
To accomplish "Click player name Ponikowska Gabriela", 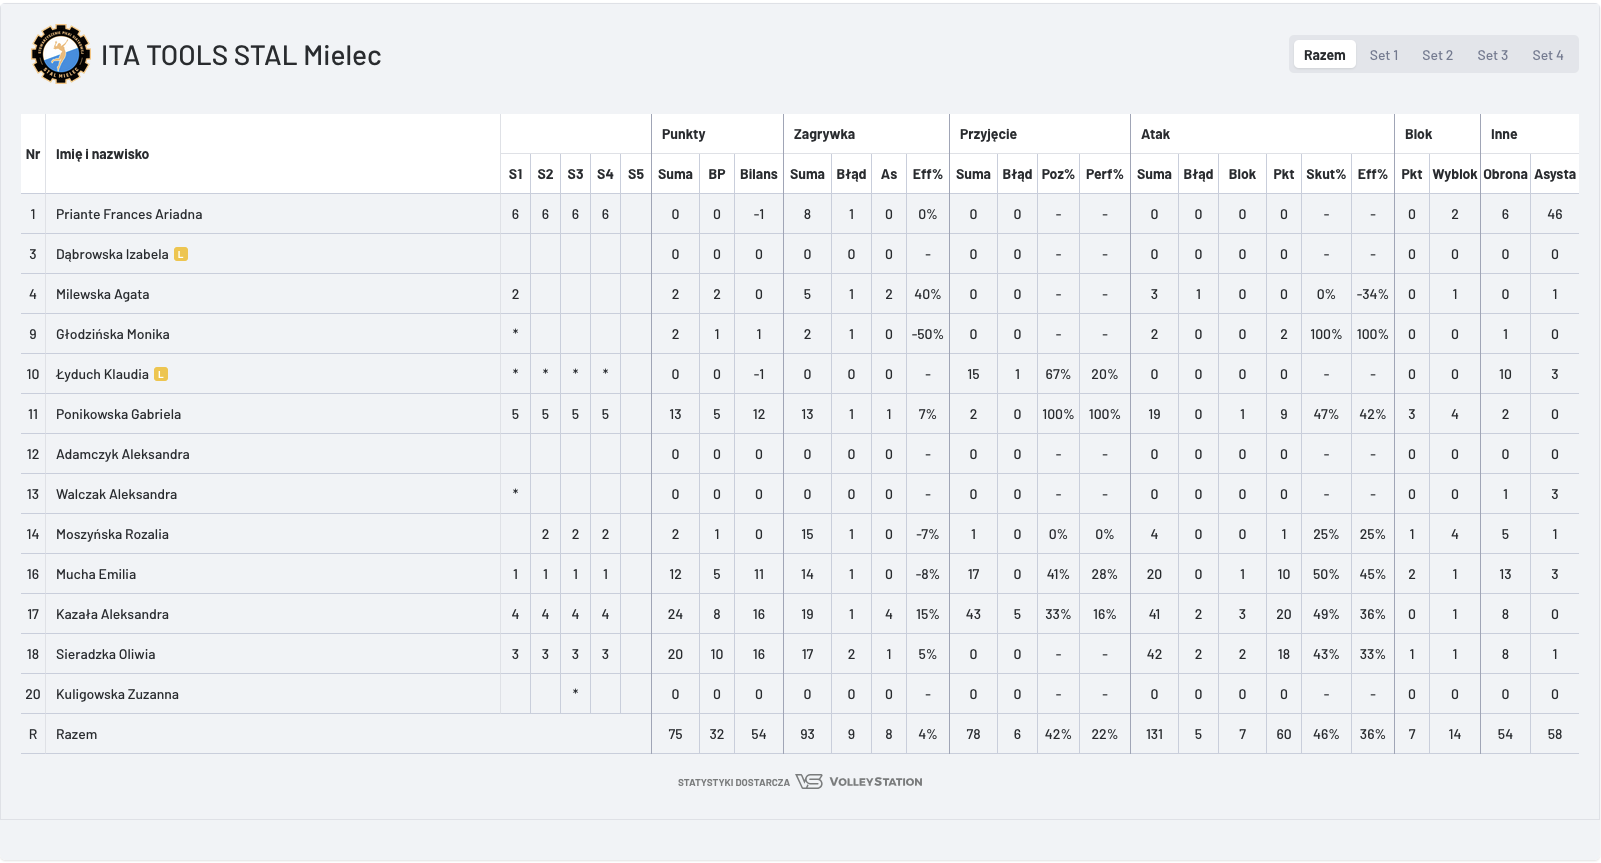I will 118,414.
